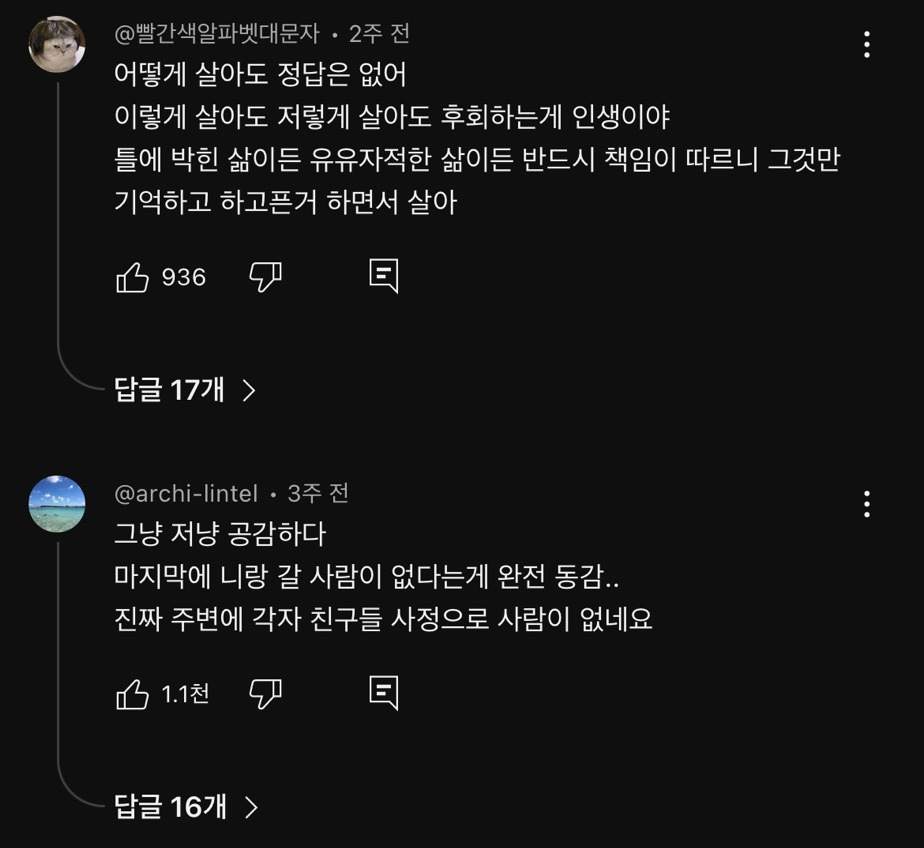Viewport: 924px width, 848px height.
Task: Visit the @빨간색알파벳대문자 channel name
Action: [217, 34]
